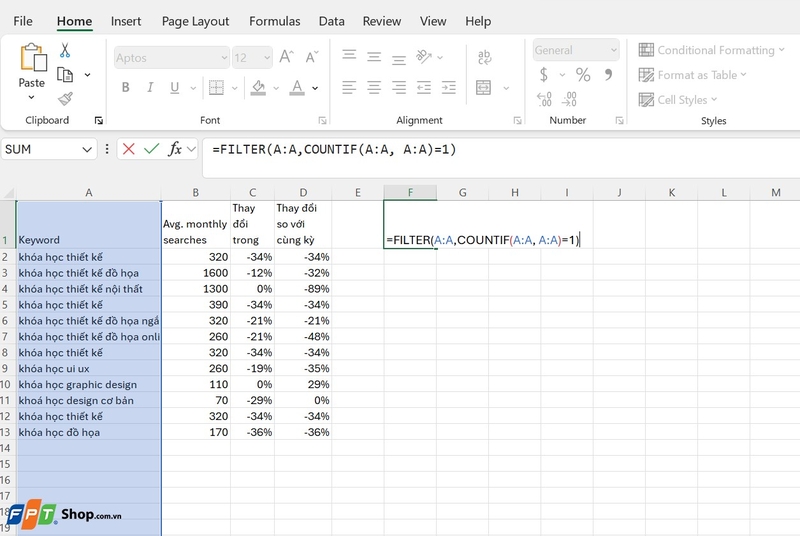This screenshot has width=800, height=536.
Task: Expand the Paste options arrow
Action: tap(32, 97)
